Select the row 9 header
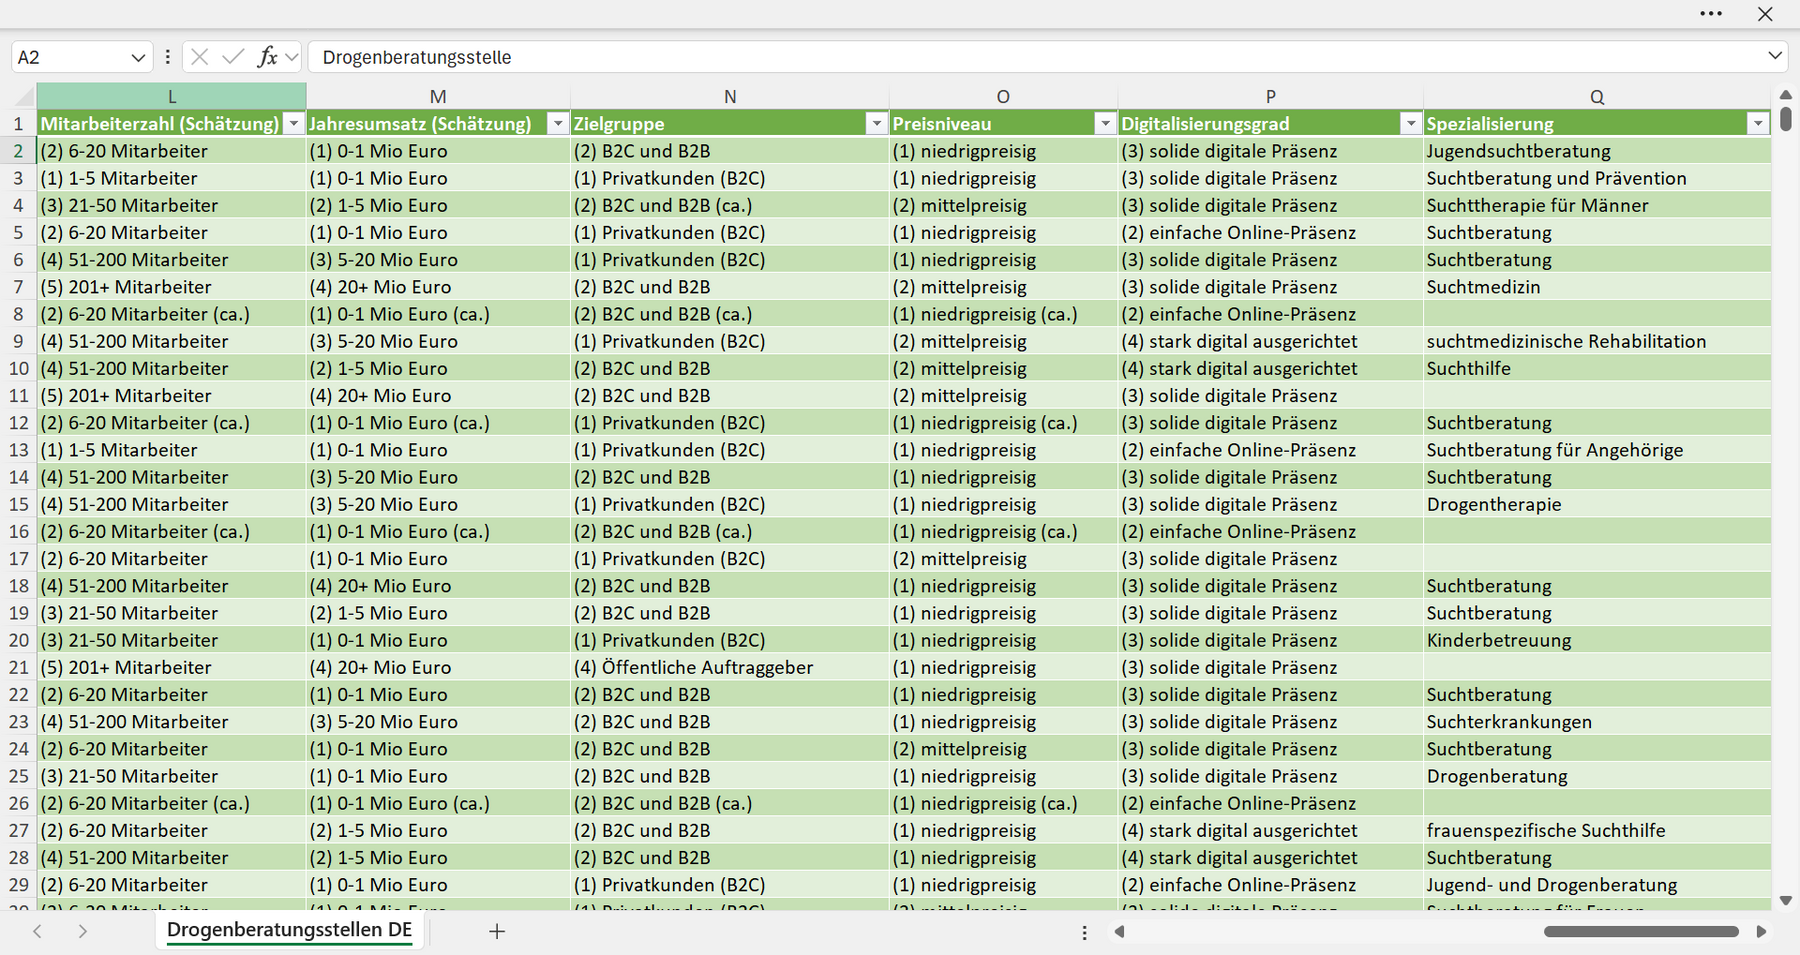 [x=18, y=341]
